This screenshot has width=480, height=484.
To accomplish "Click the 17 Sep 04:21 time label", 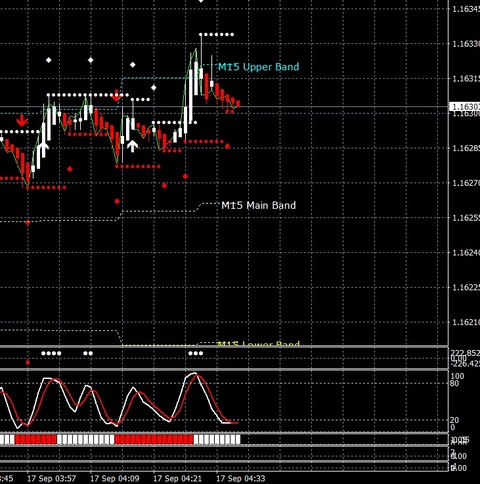I will click(177, 479).
